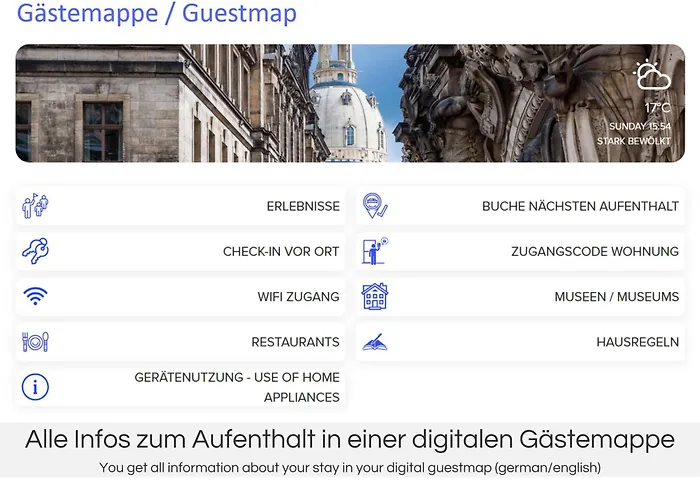The height and width of the screenshot is (500, 700).
Task: Open WIFI ZUGANG information
Action: 298,297
